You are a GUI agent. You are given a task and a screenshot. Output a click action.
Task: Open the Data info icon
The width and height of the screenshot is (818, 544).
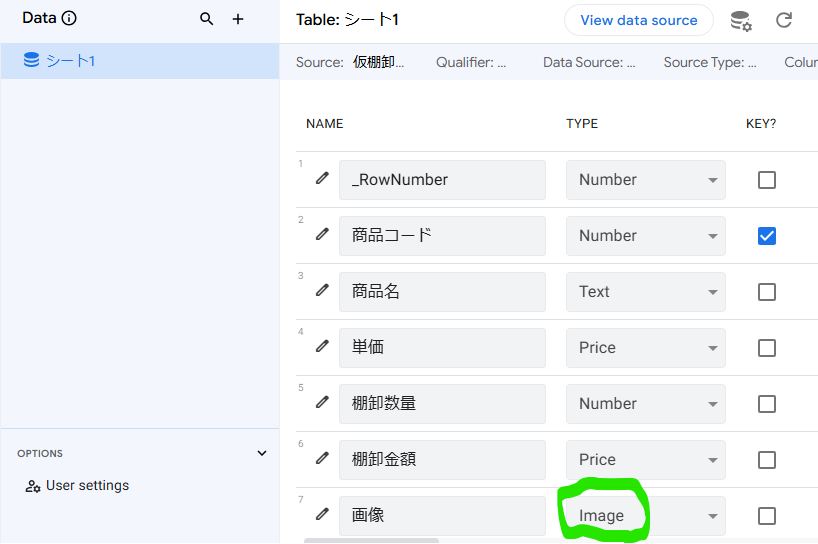point(69,18)
